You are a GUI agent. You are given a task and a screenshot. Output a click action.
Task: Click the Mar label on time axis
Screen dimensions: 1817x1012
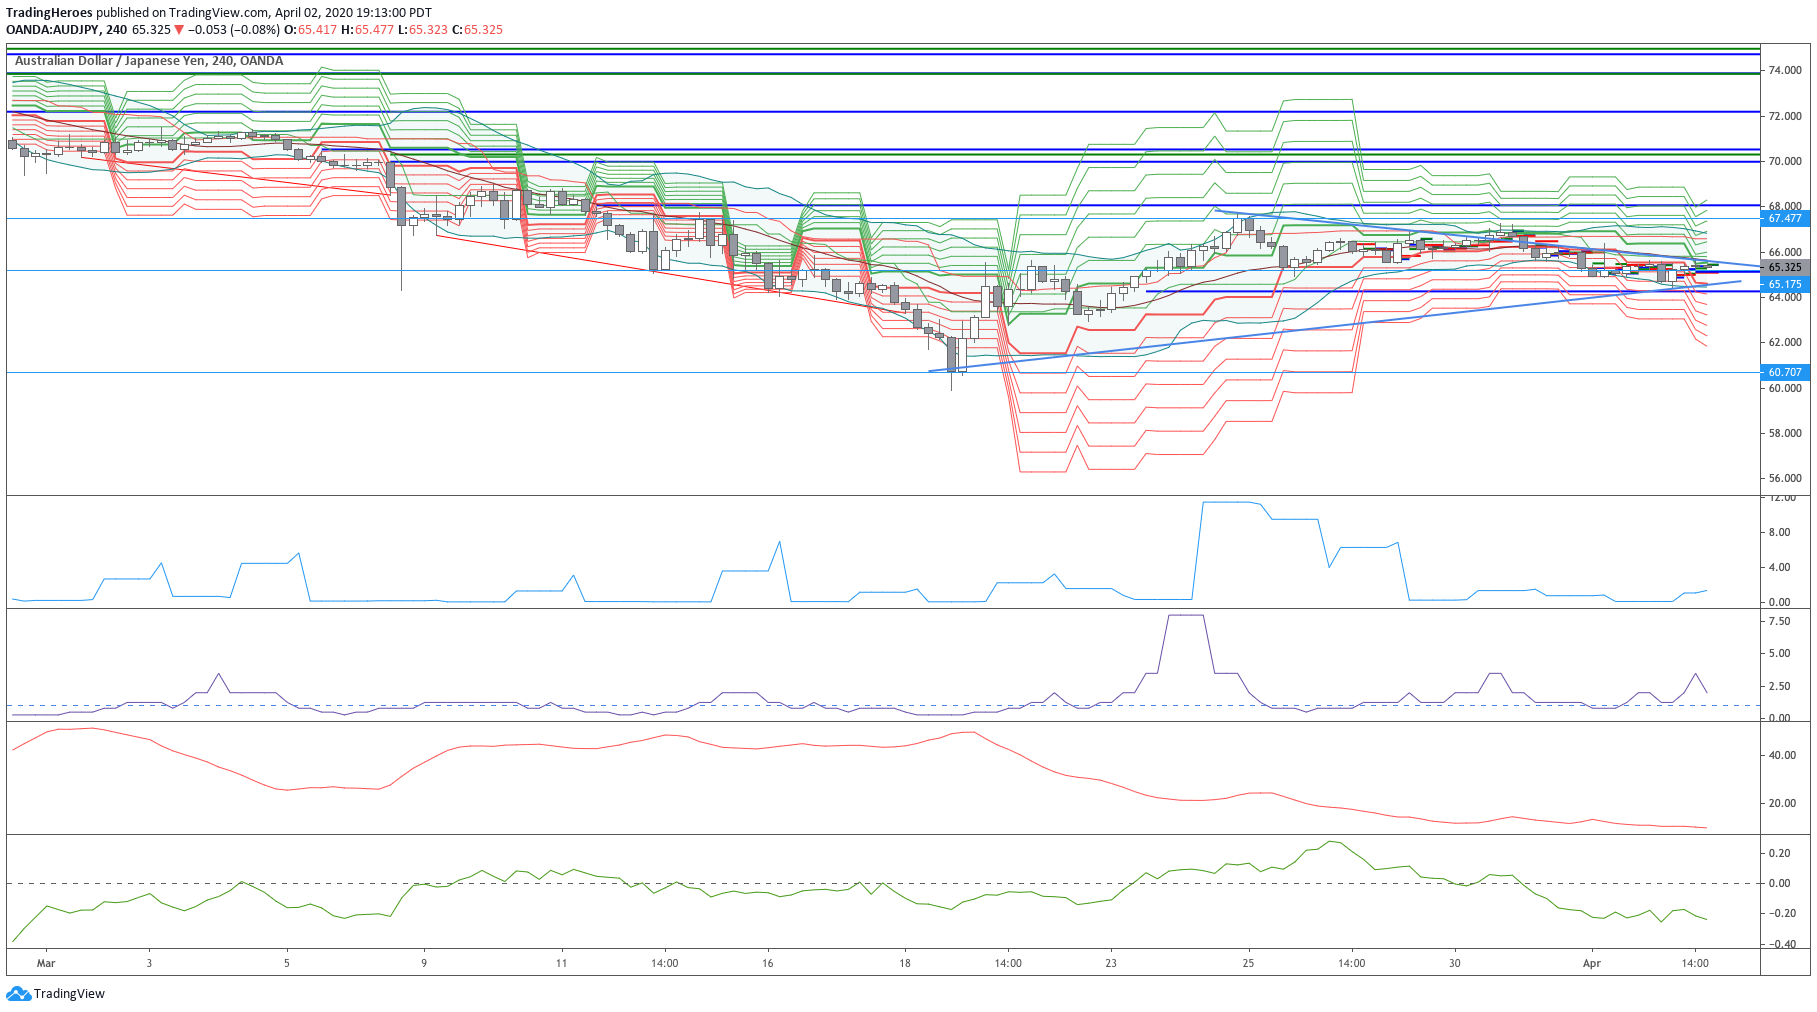(46, 963)
